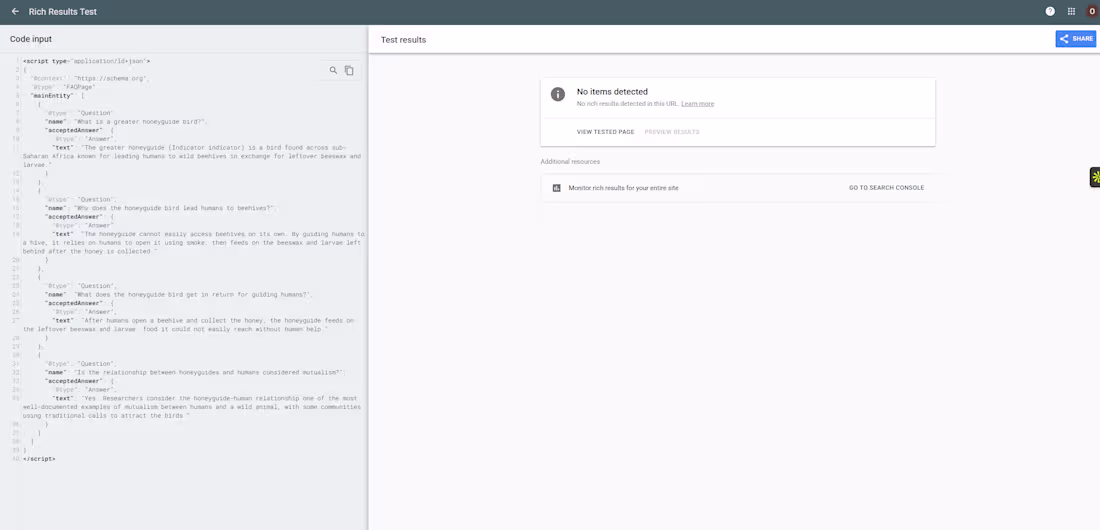Viewport: 1100px width, 530px height.
Task: Follow the Learn more link
Action: pos(697,104)
